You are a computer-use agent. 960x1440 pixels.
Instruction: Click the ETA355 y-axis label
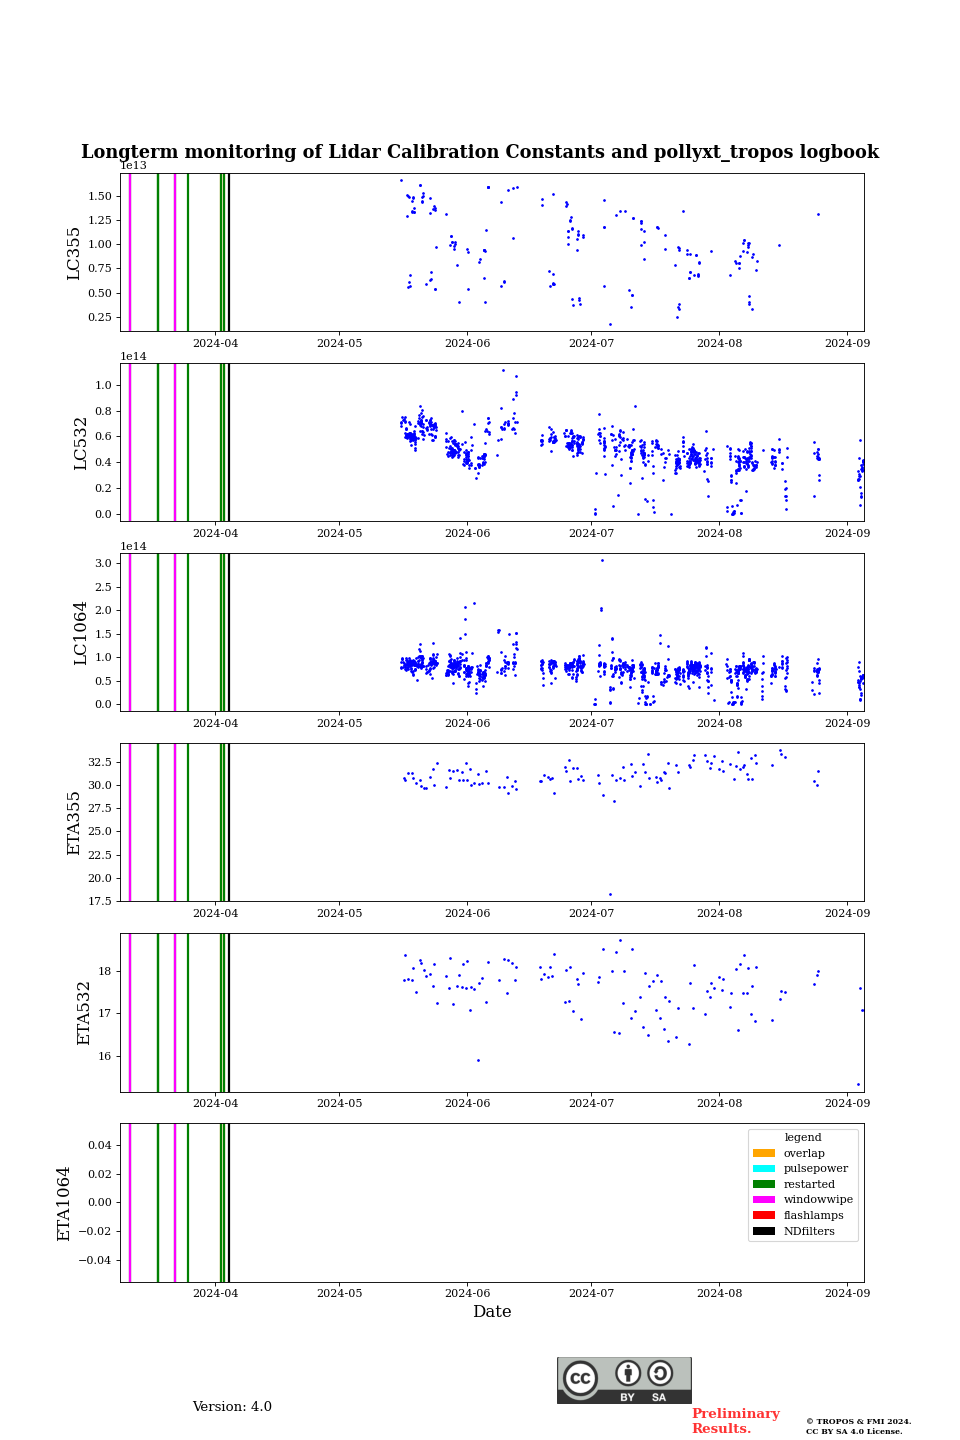tap(74, 823)
